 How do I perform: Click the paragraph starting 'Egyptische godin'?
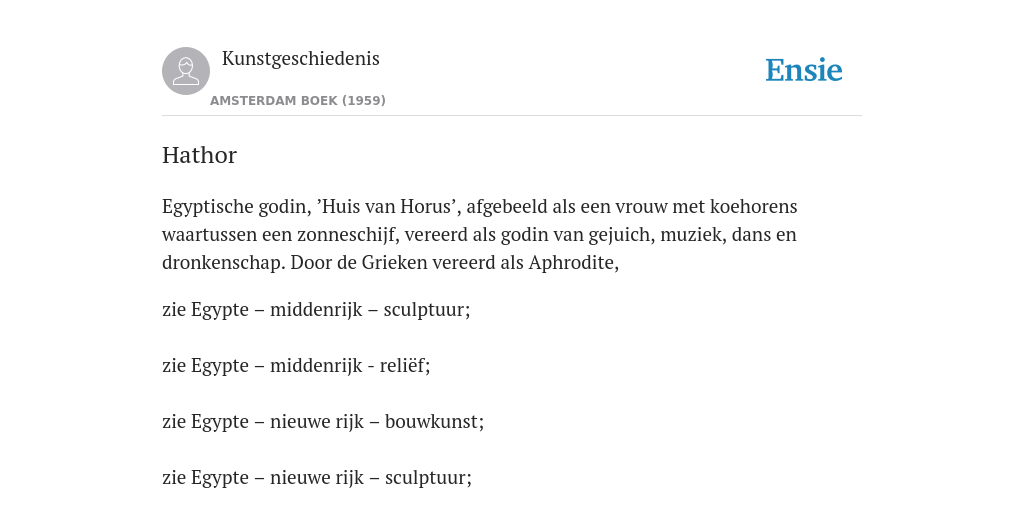(479, 234)
